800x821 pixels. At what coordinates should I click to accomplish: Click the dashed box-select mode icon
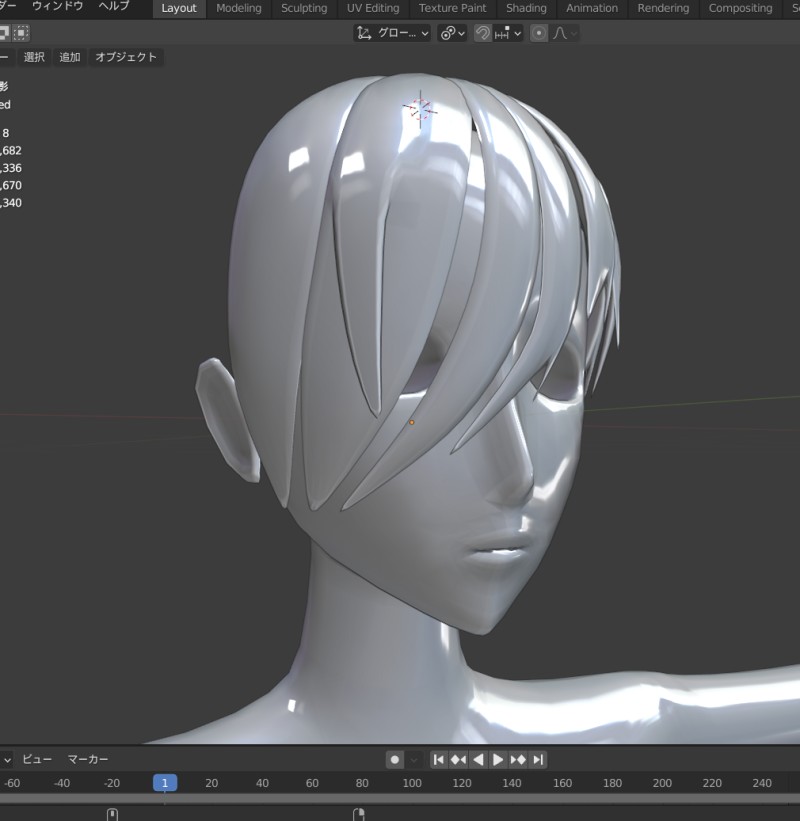click(x=21, y=33)
